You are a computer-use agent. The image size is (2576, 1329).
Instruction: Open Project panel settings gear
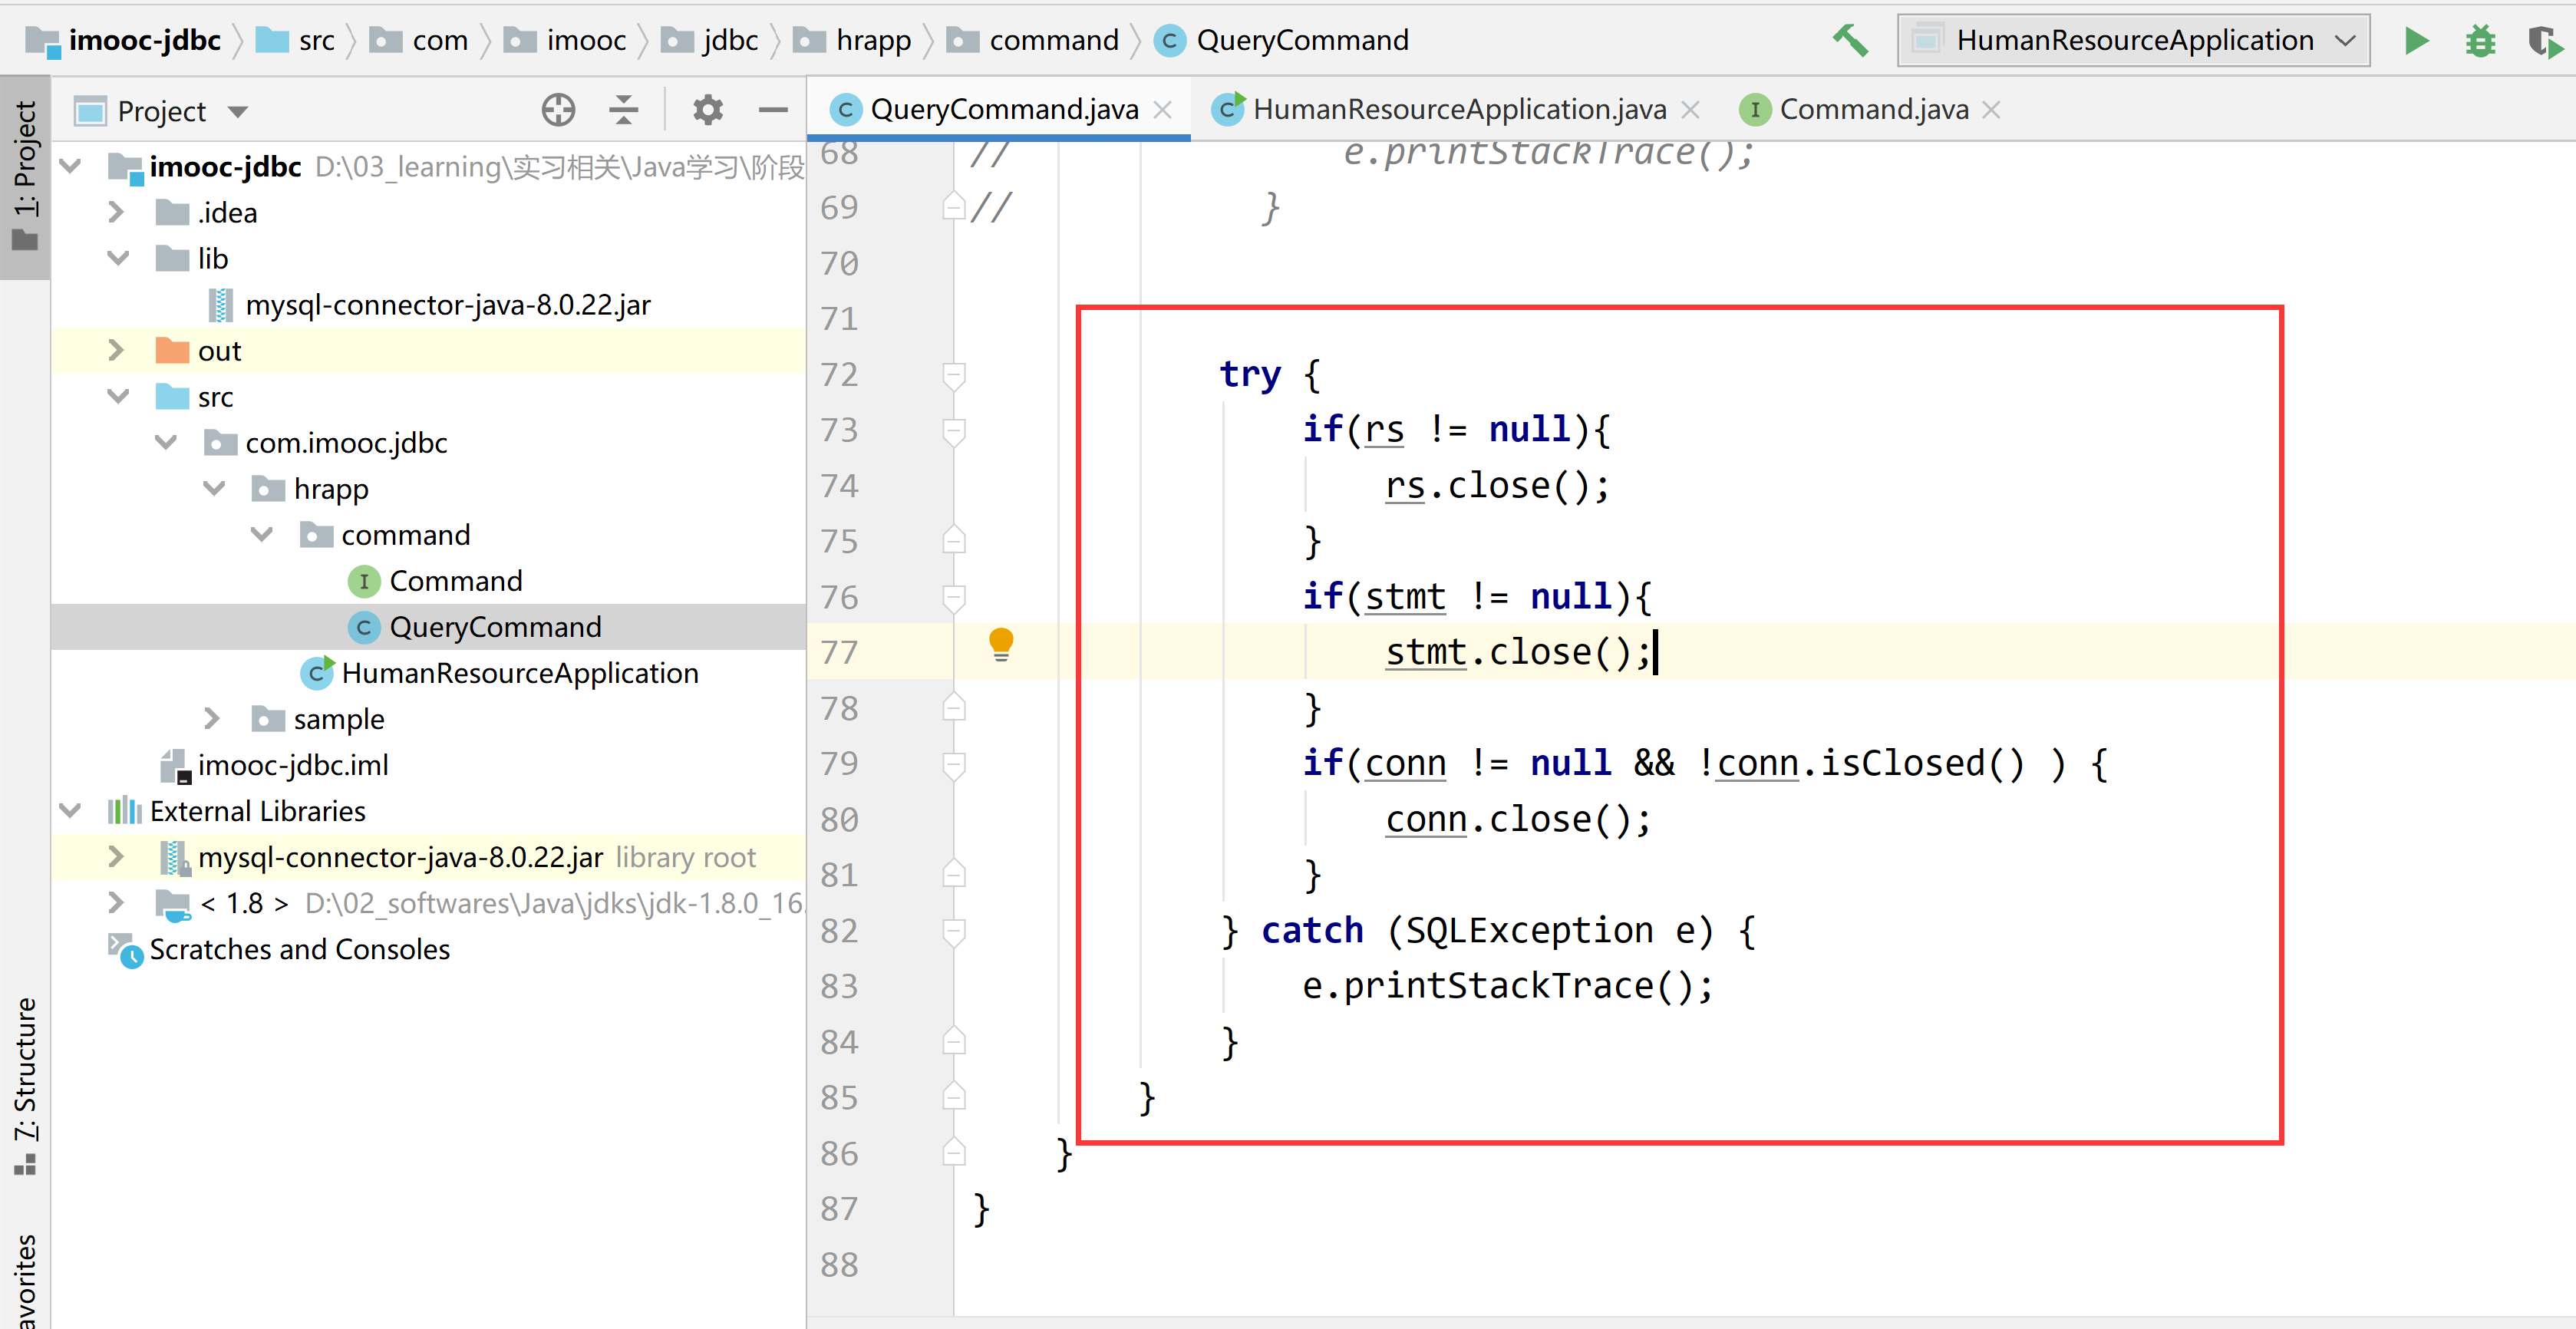point(708,110)
